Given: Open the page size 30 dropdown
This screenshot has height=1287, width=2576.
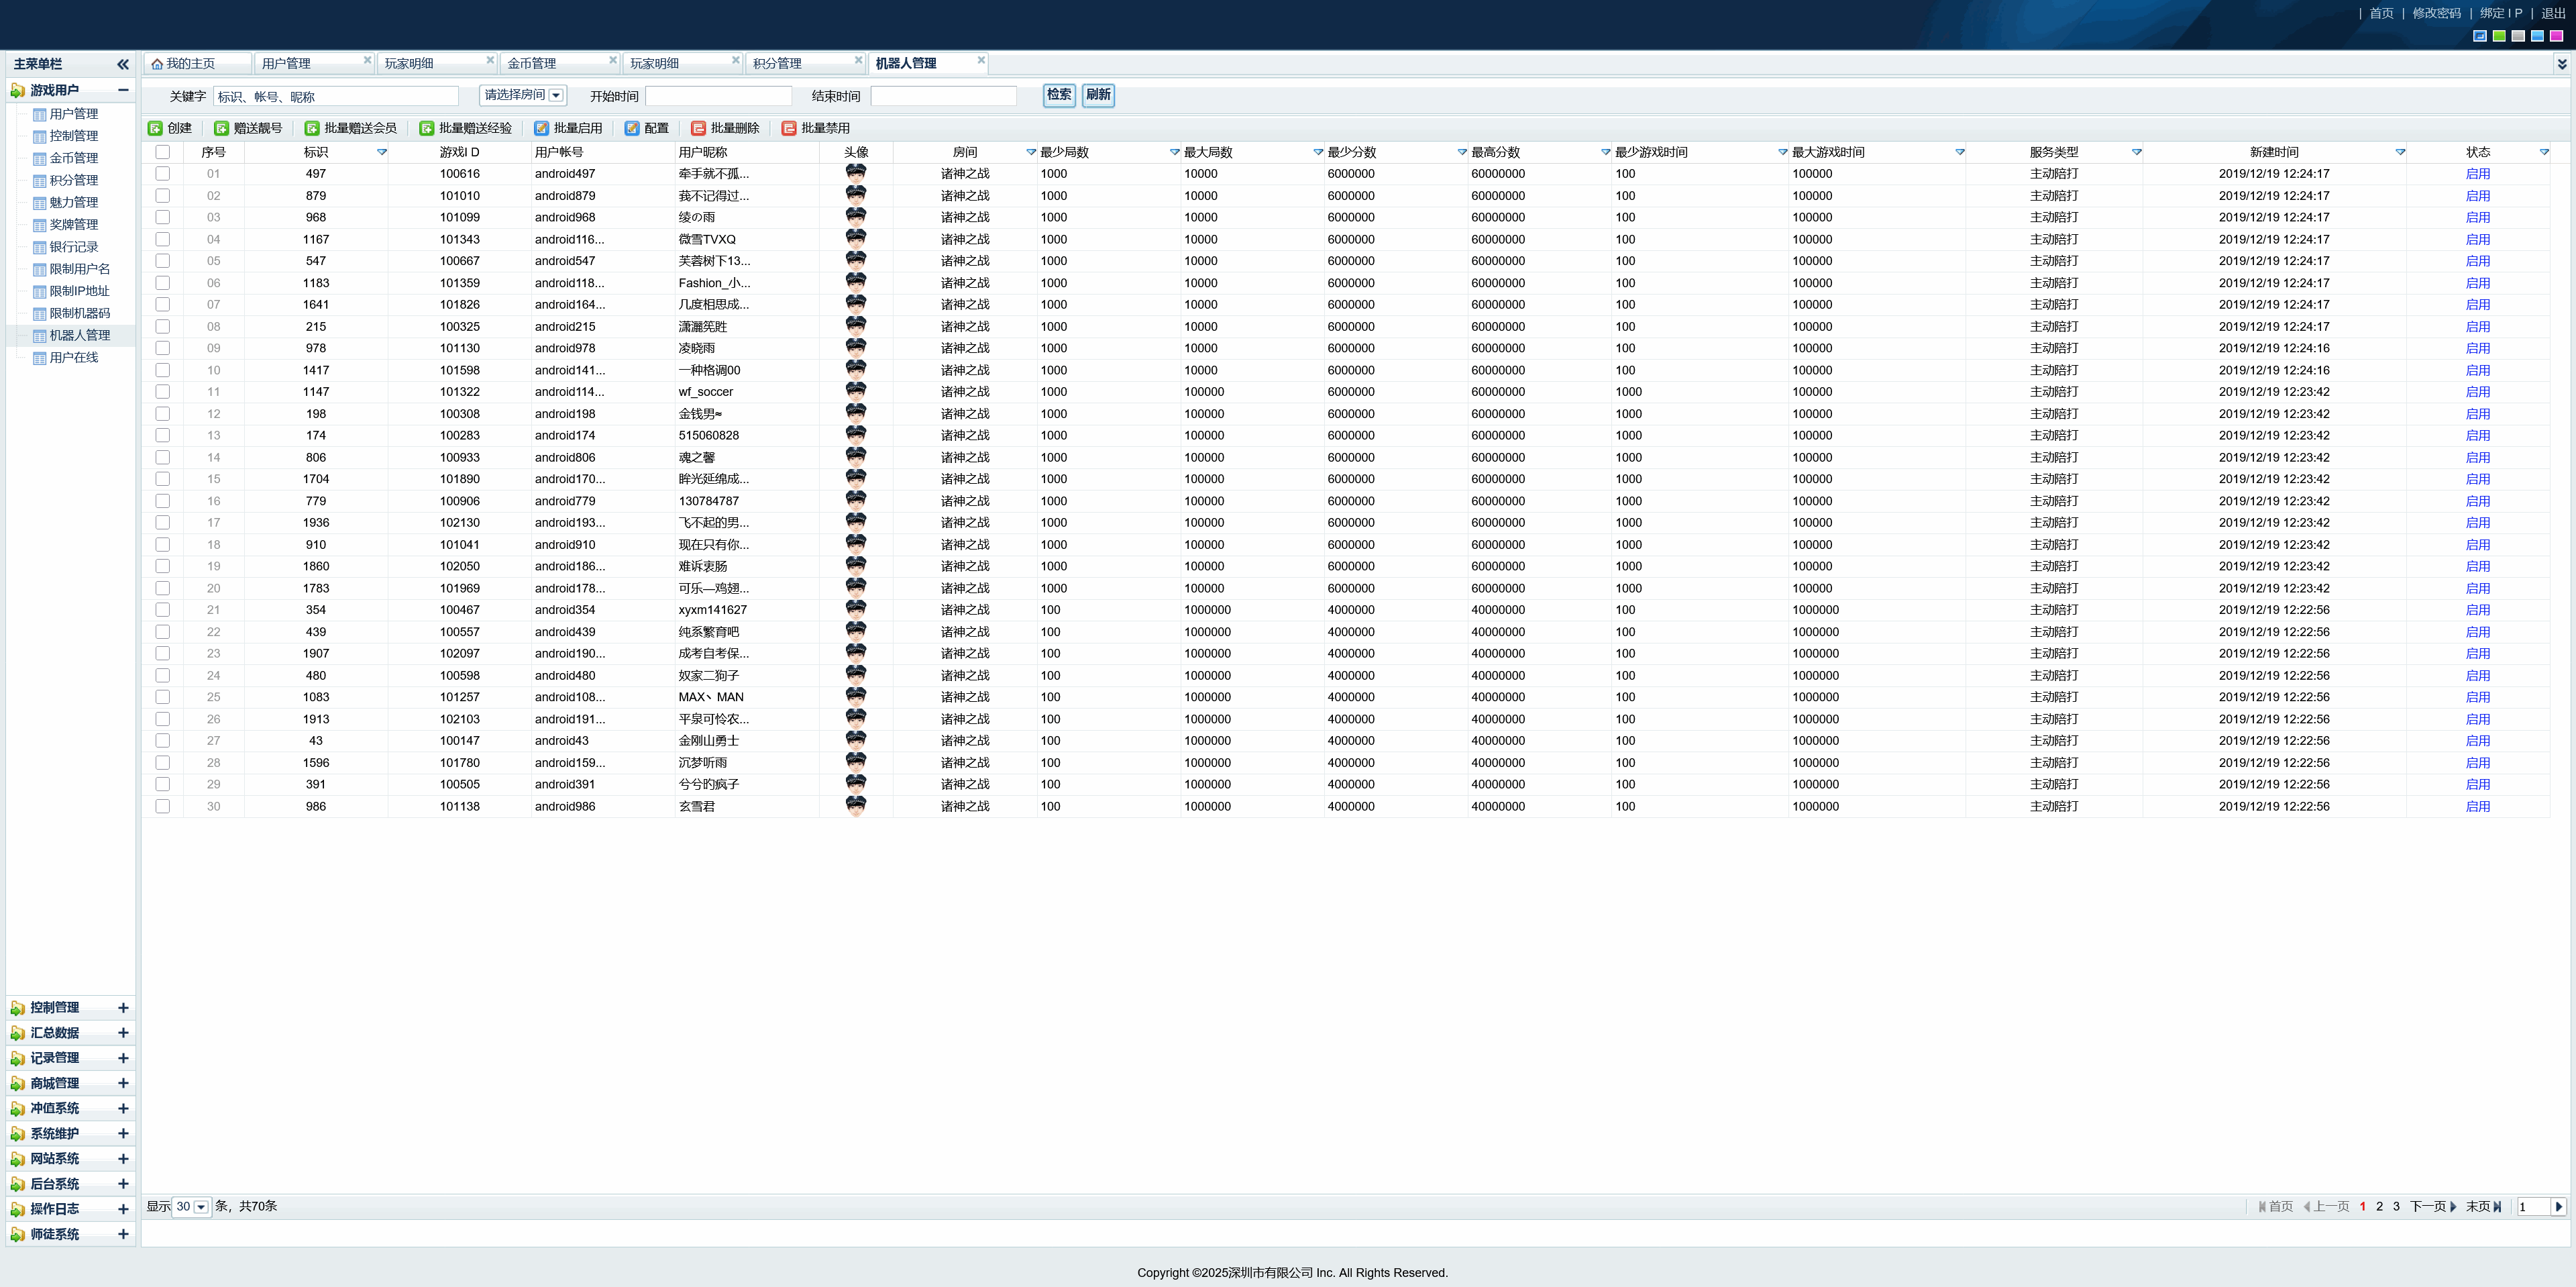Looking at the screenshot, I should point(201,1207).
